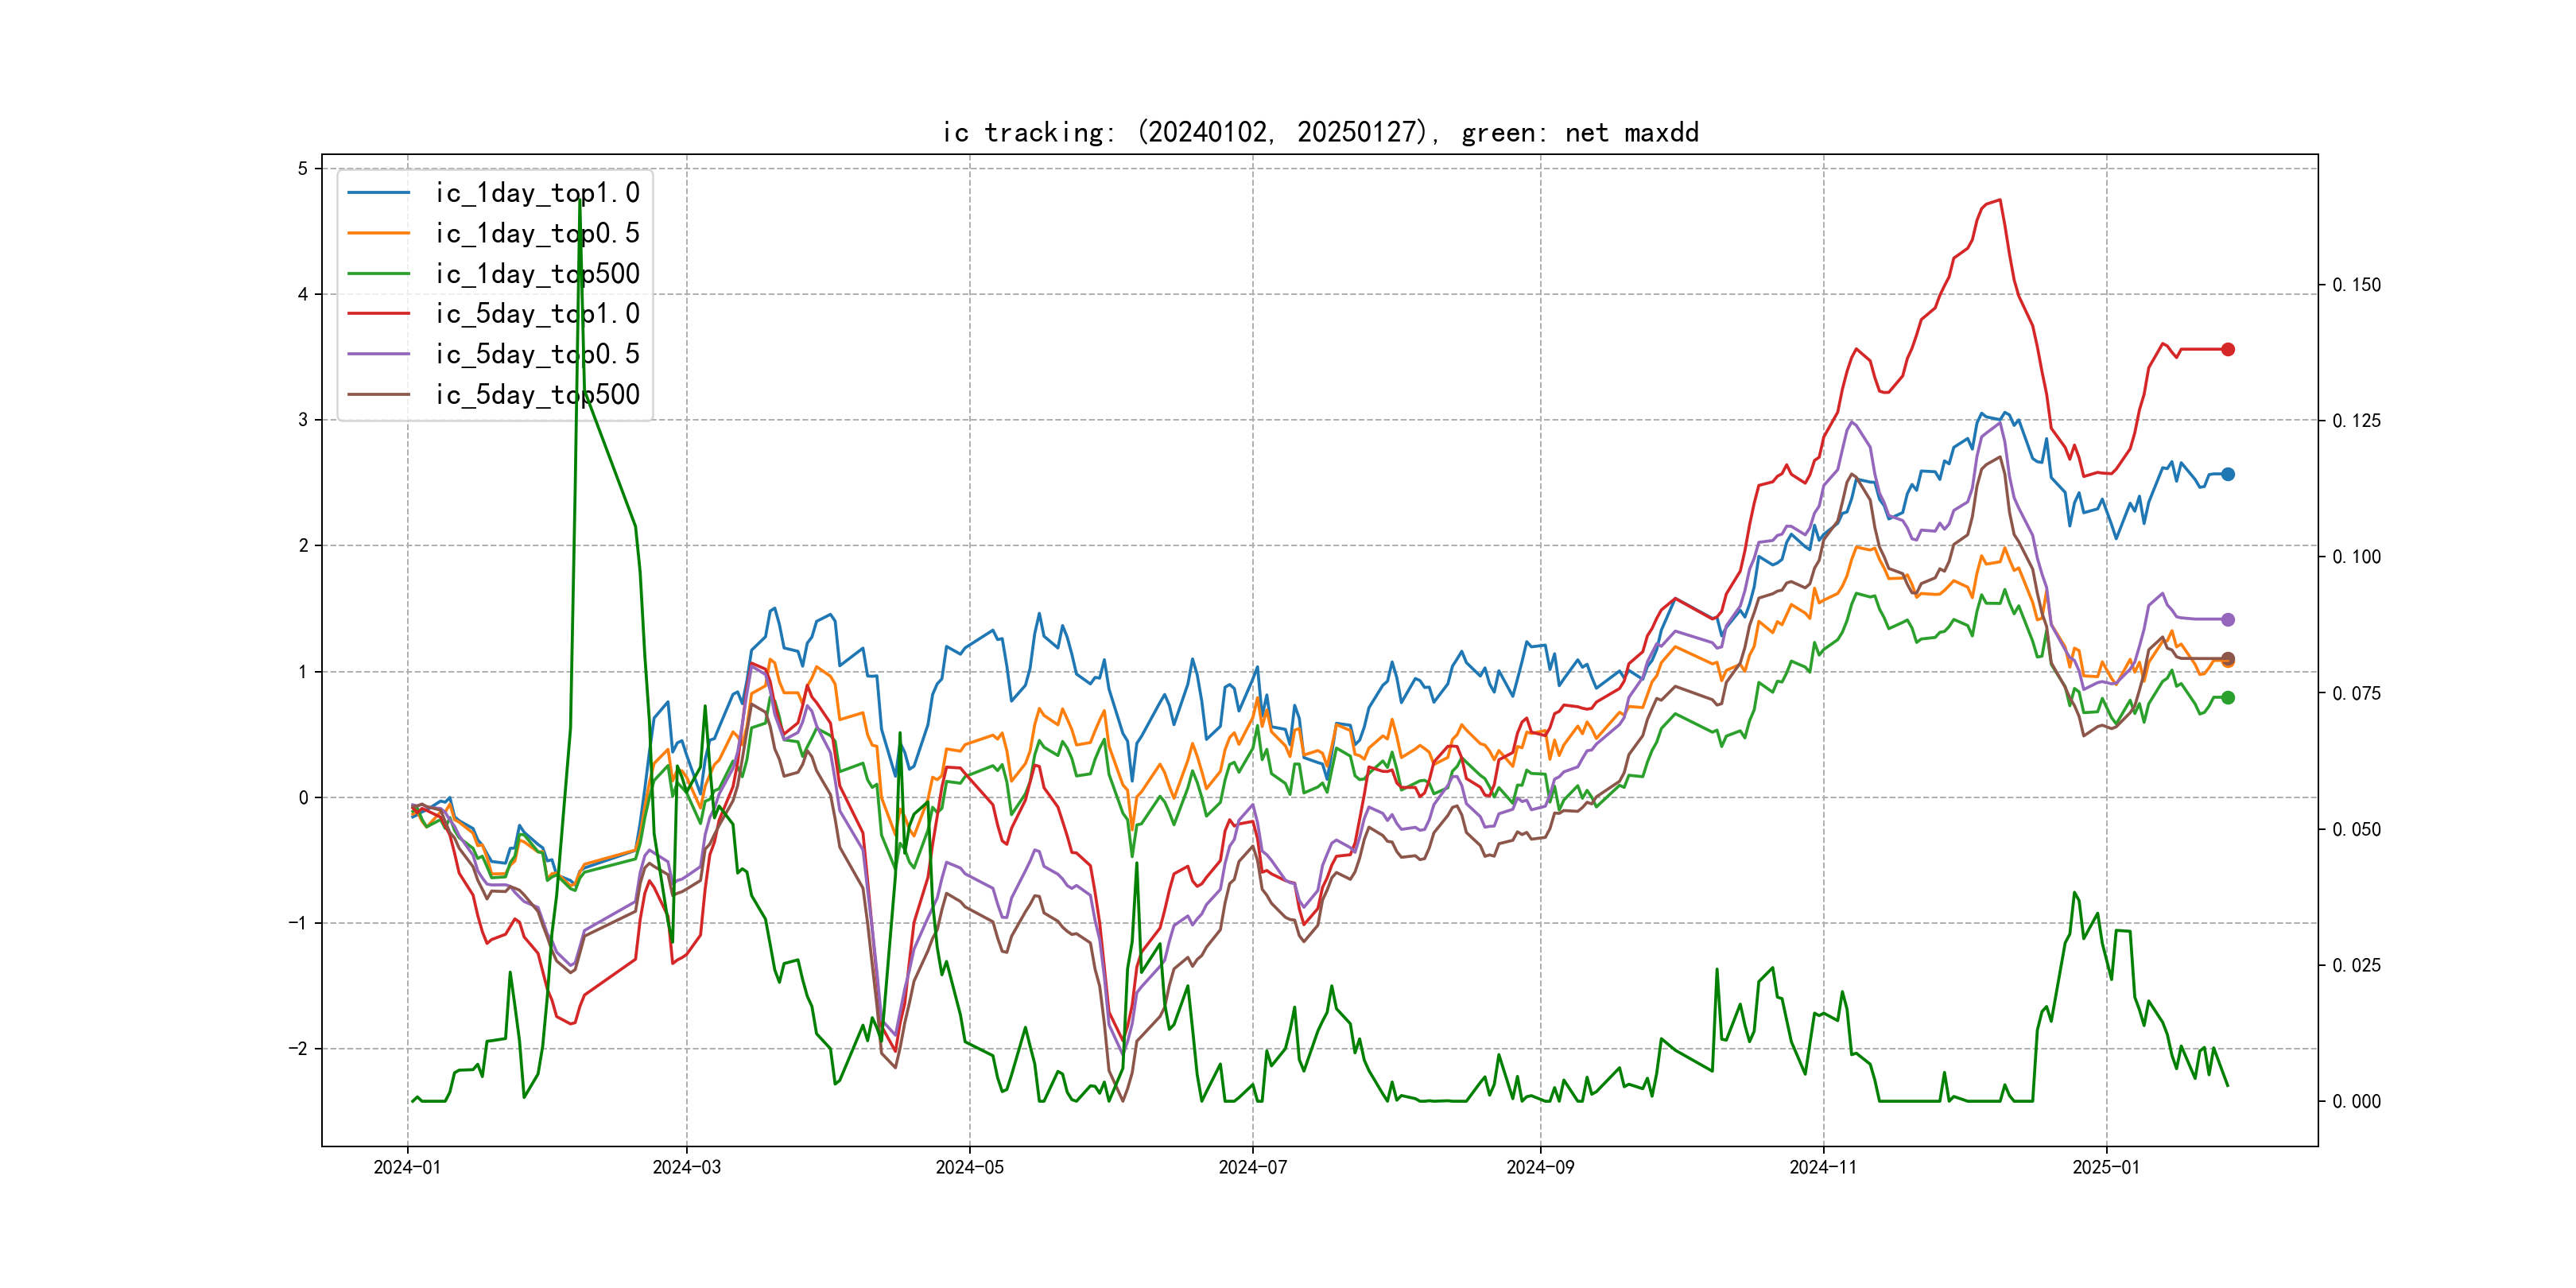
Task: Click the brown end-point dot marker
Action: (2228, 658)
